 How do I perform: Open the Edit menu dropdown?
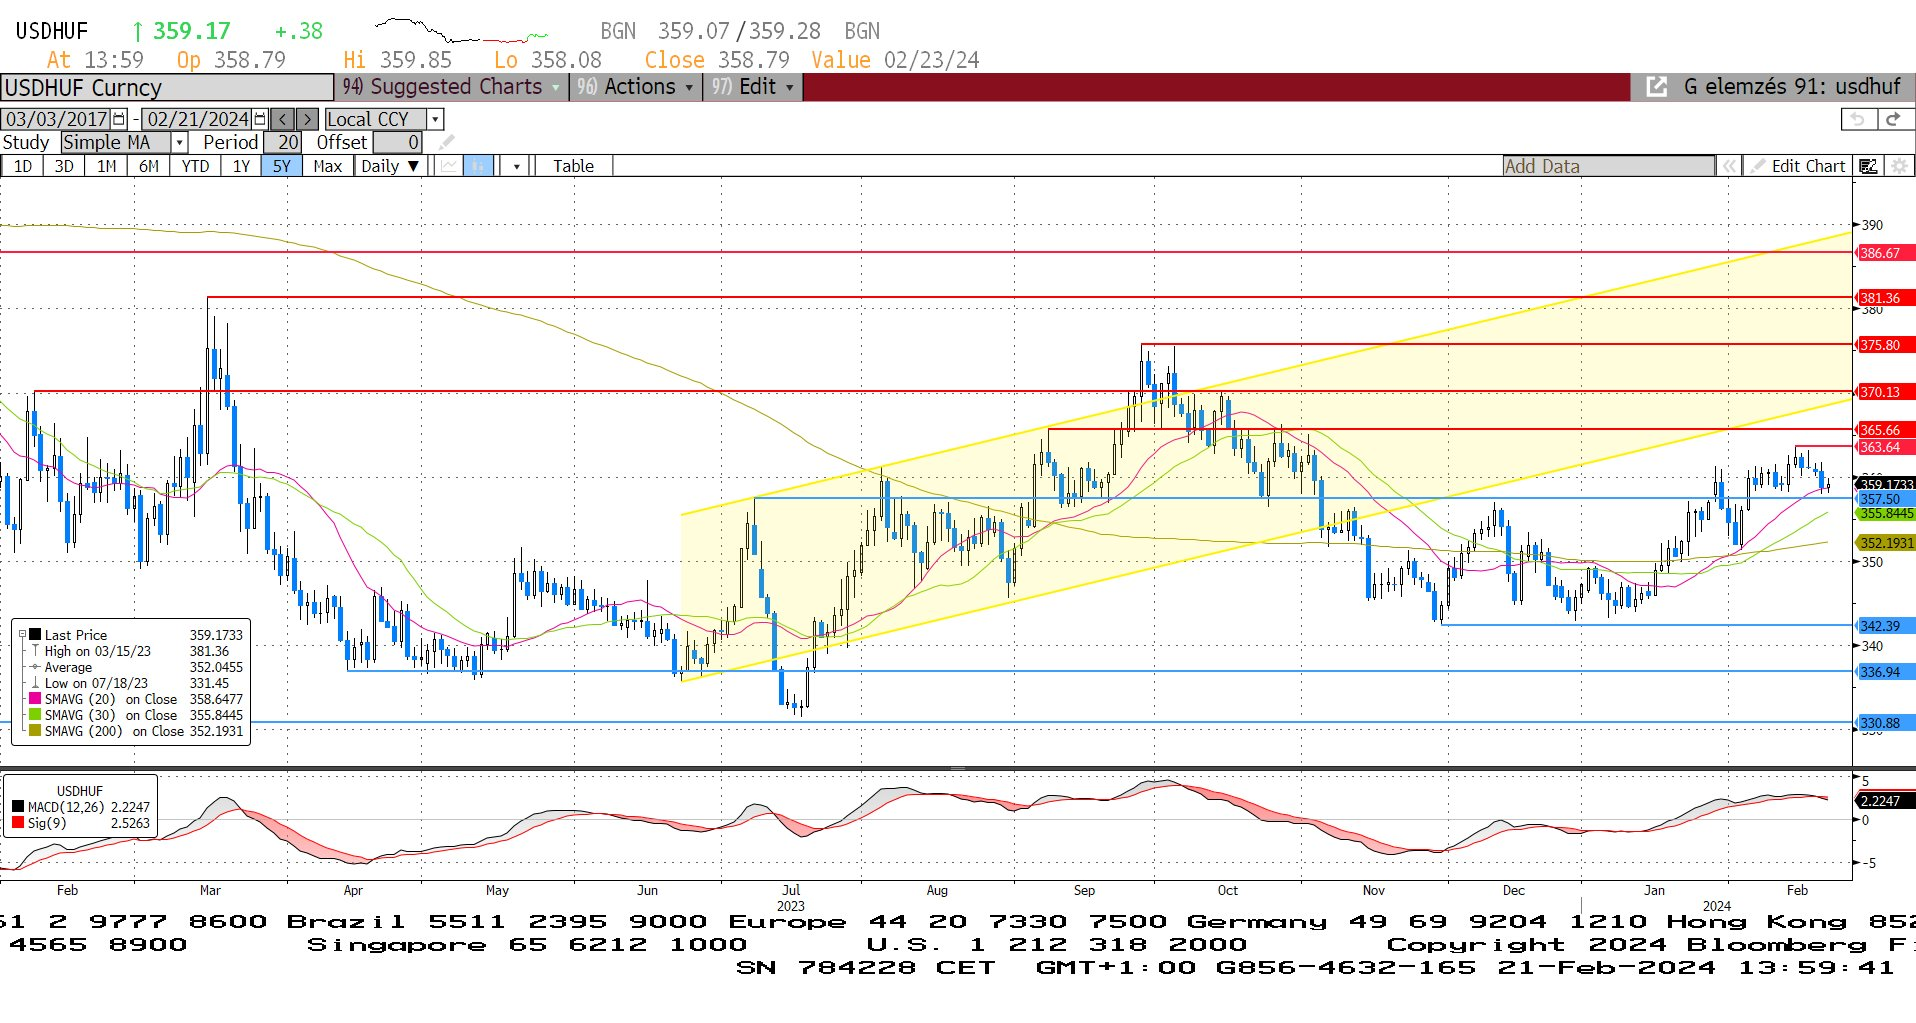coord(753,87)
